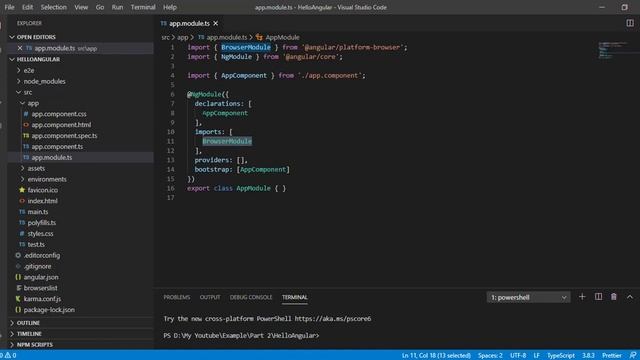
Task: Kill terminal with the trash icon
Action: click(x=613, y=297)
